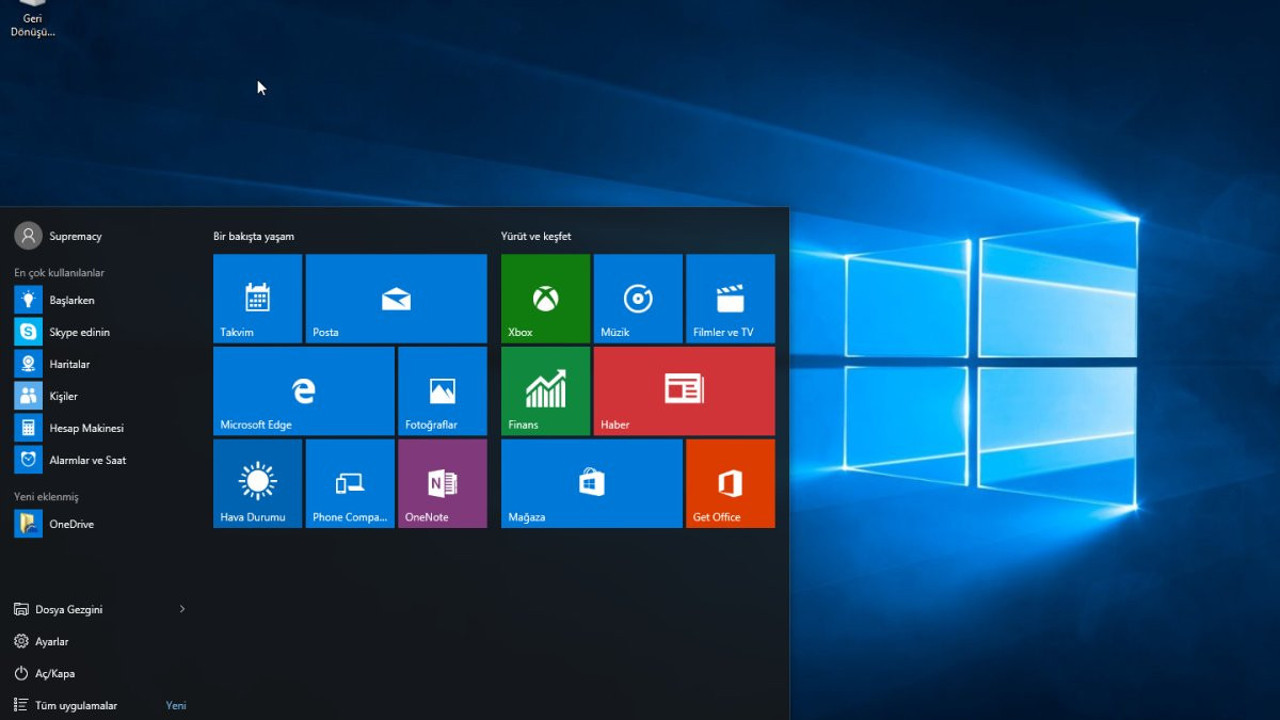Image resolution: width=1280 pixels, height=720 pixels.
Task: Open the Finans finance tile
Action: coord(545,390)
